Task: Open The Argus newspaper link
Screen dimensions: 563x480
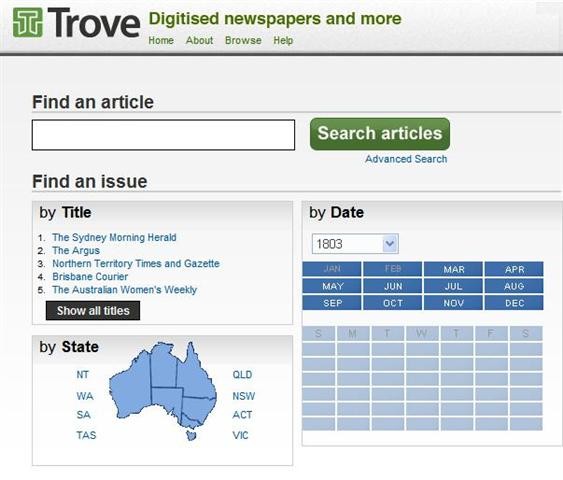Action: 76,250
